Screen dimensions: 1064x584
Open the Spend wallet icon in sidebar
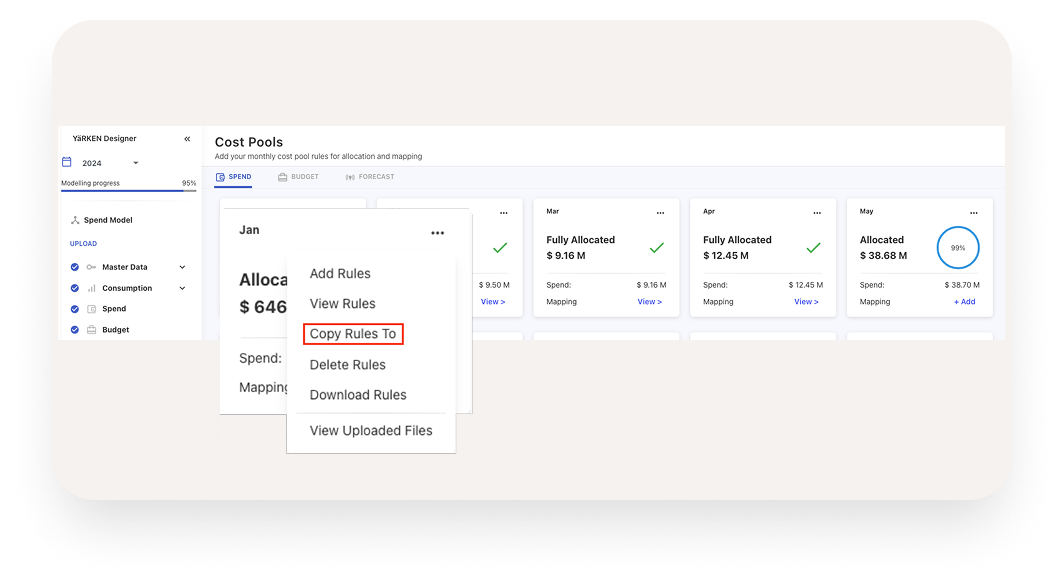[x=90, y=308]
